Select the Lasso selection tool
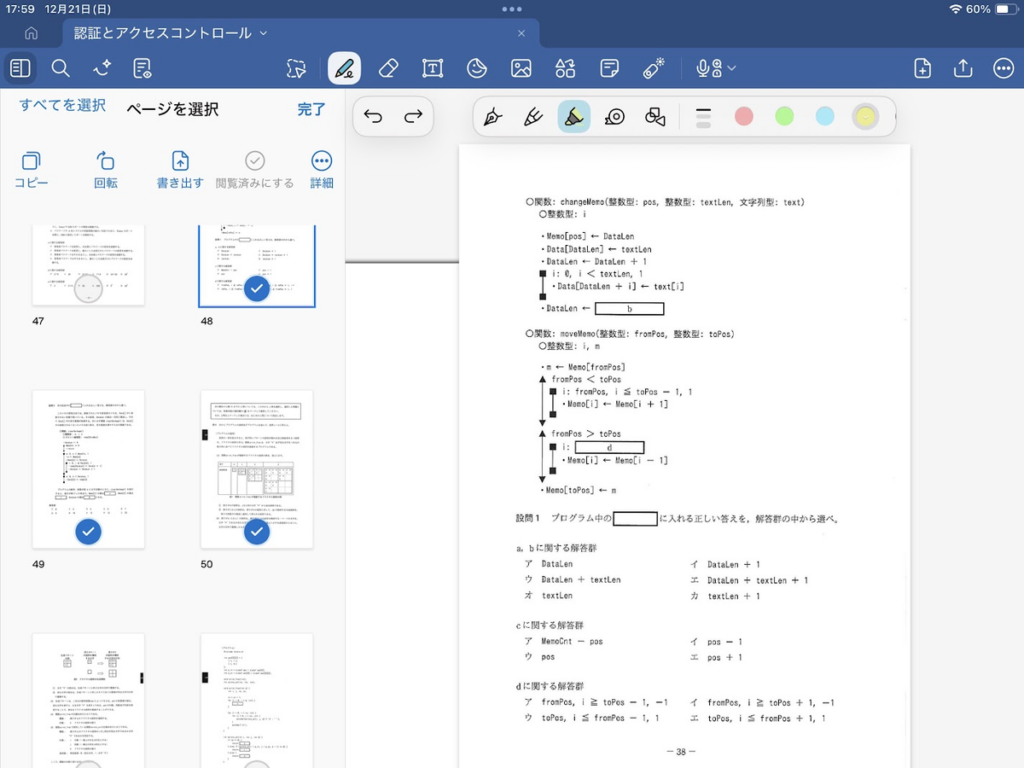Viewport: 1024px width, 768px height. click(296, 68)
